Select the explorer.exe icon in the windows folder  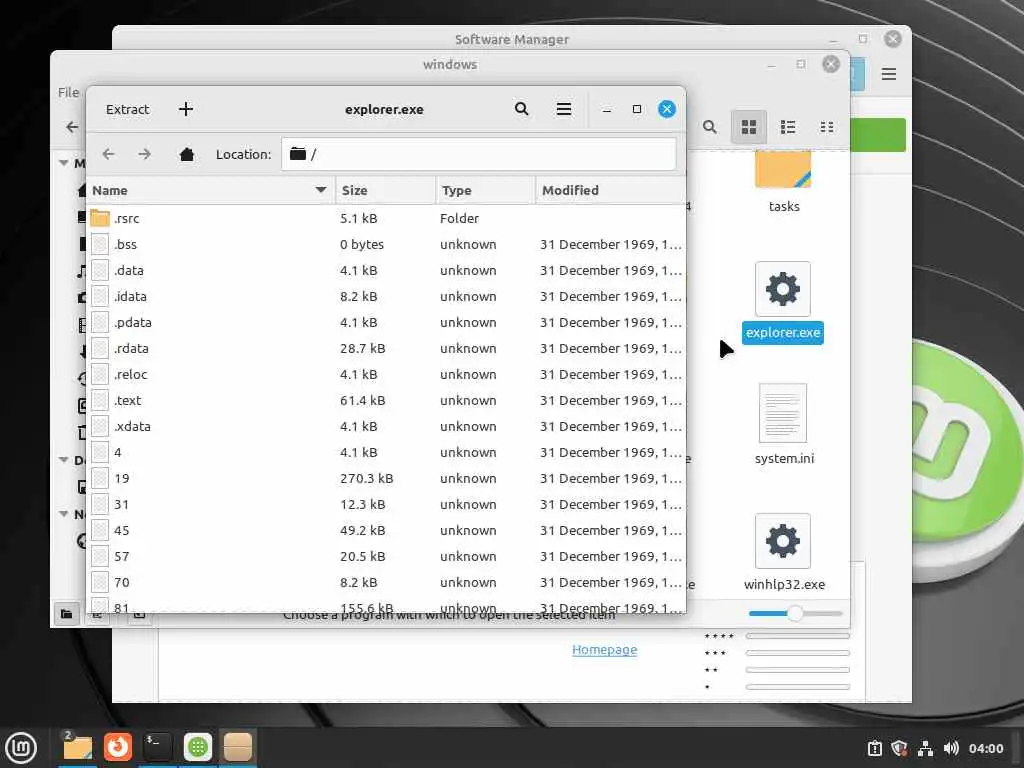pyautogui.click(x=782, y=289)
